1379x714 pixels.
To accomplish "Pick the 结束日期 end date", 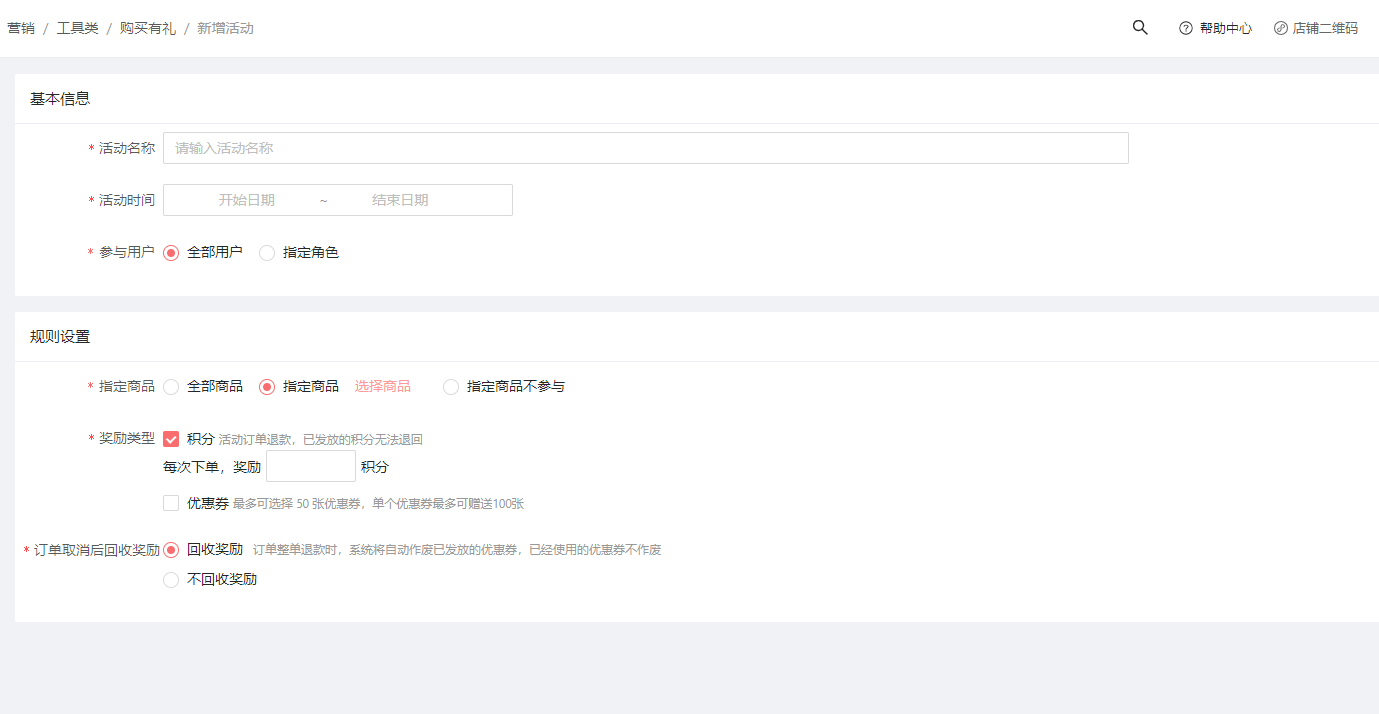I will (x=400, y=200).
